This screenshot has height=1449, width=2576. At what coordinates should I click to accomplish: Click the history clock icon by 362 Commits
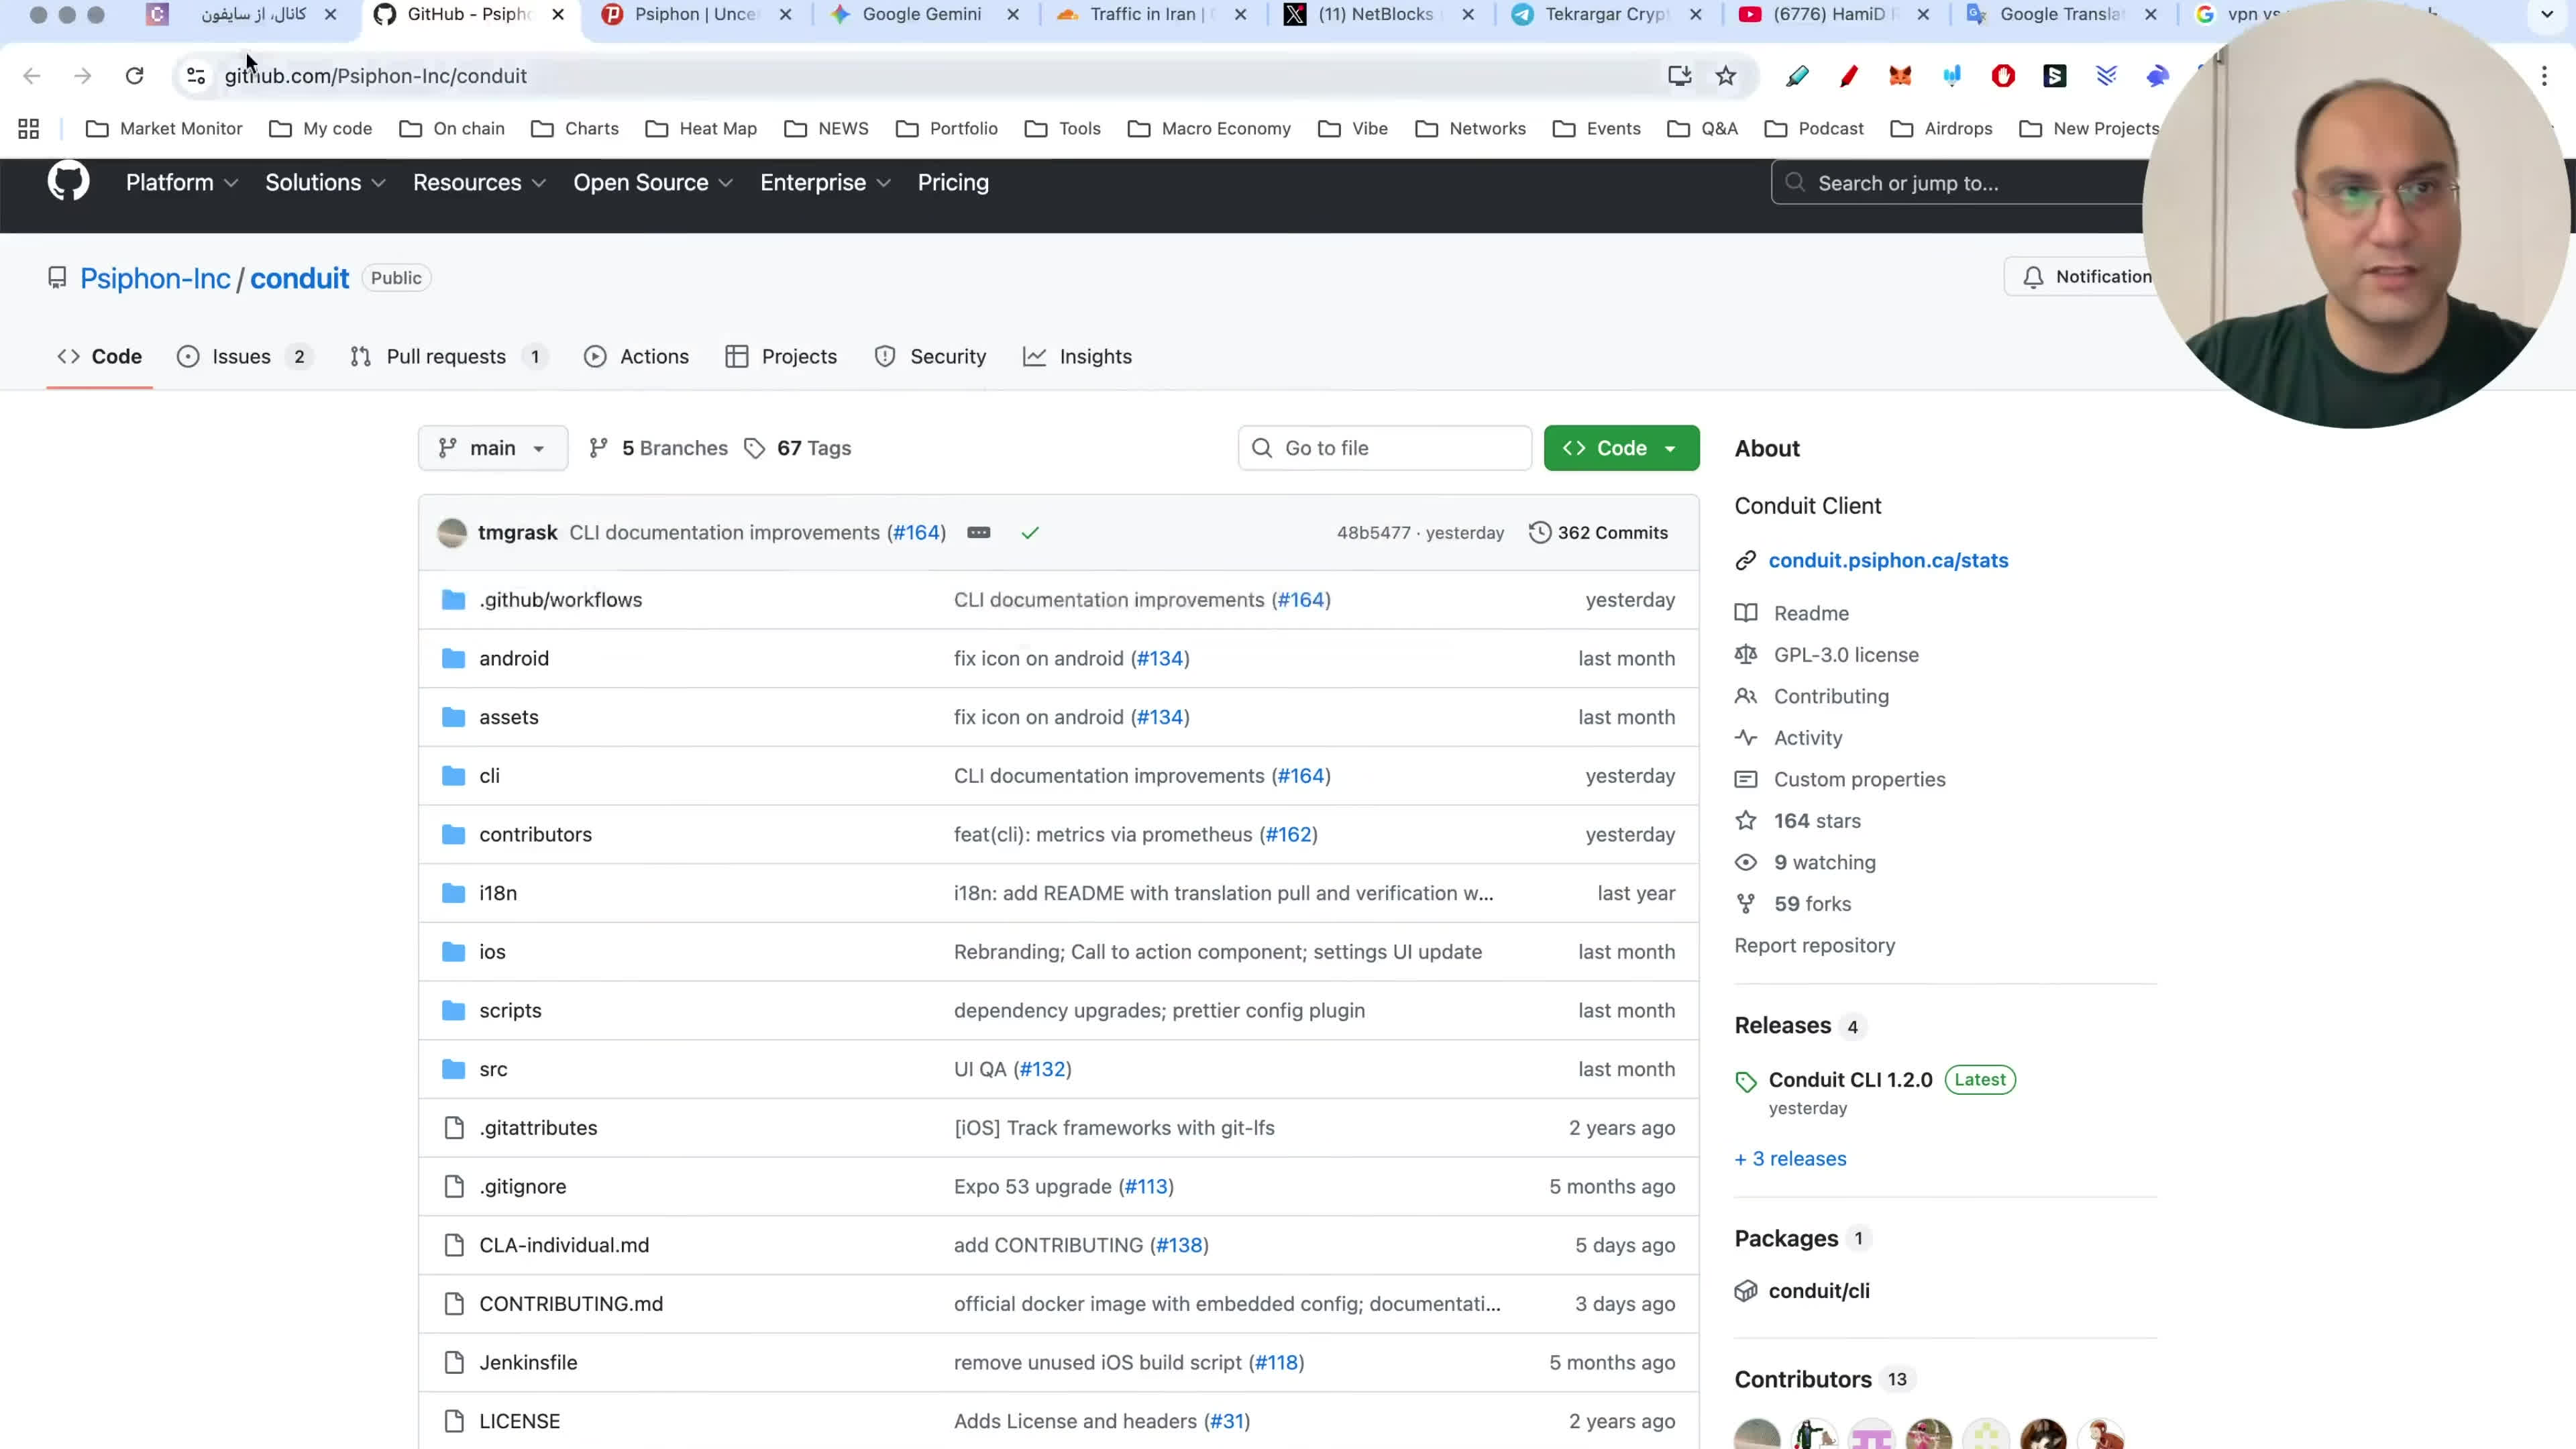coord(1540,533)
